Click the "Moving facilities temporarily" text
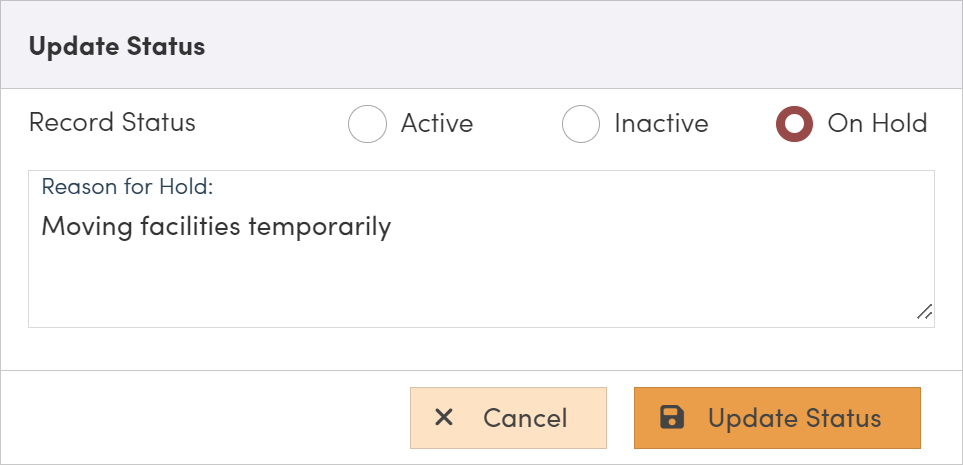This screenshot has width=963, height=465. click(x=216, y=226)
